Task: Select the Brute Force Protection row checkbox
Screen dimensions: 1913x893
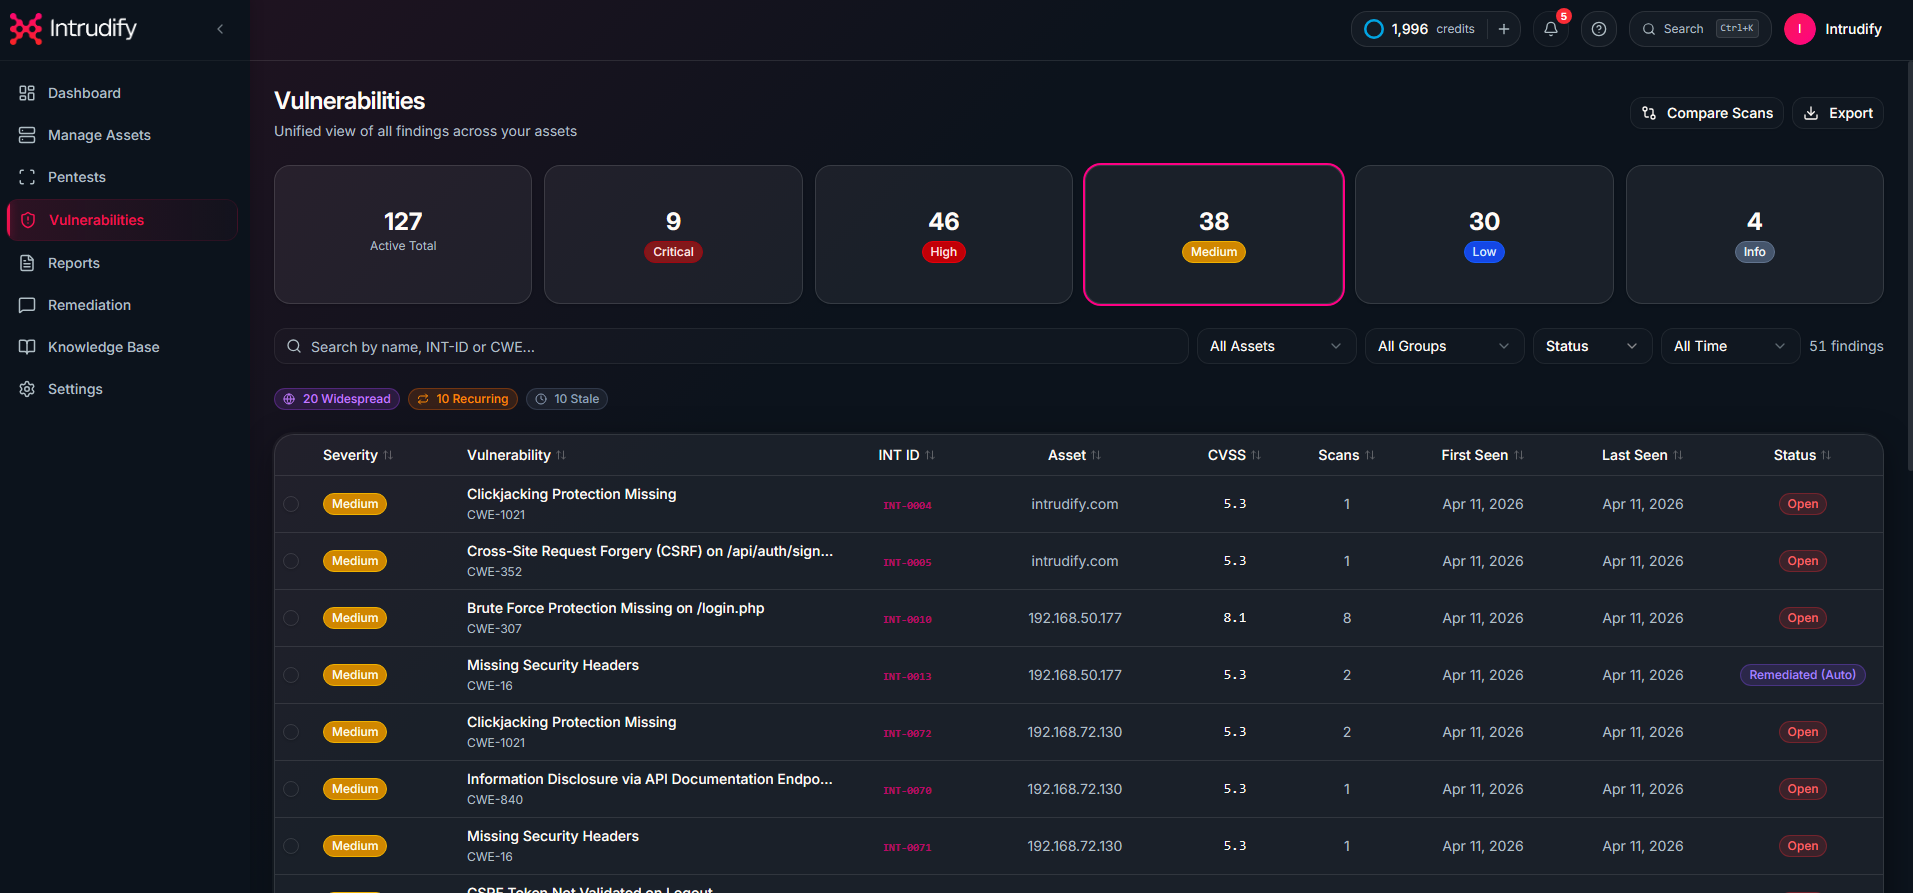Action: click(x=291, y=618)
